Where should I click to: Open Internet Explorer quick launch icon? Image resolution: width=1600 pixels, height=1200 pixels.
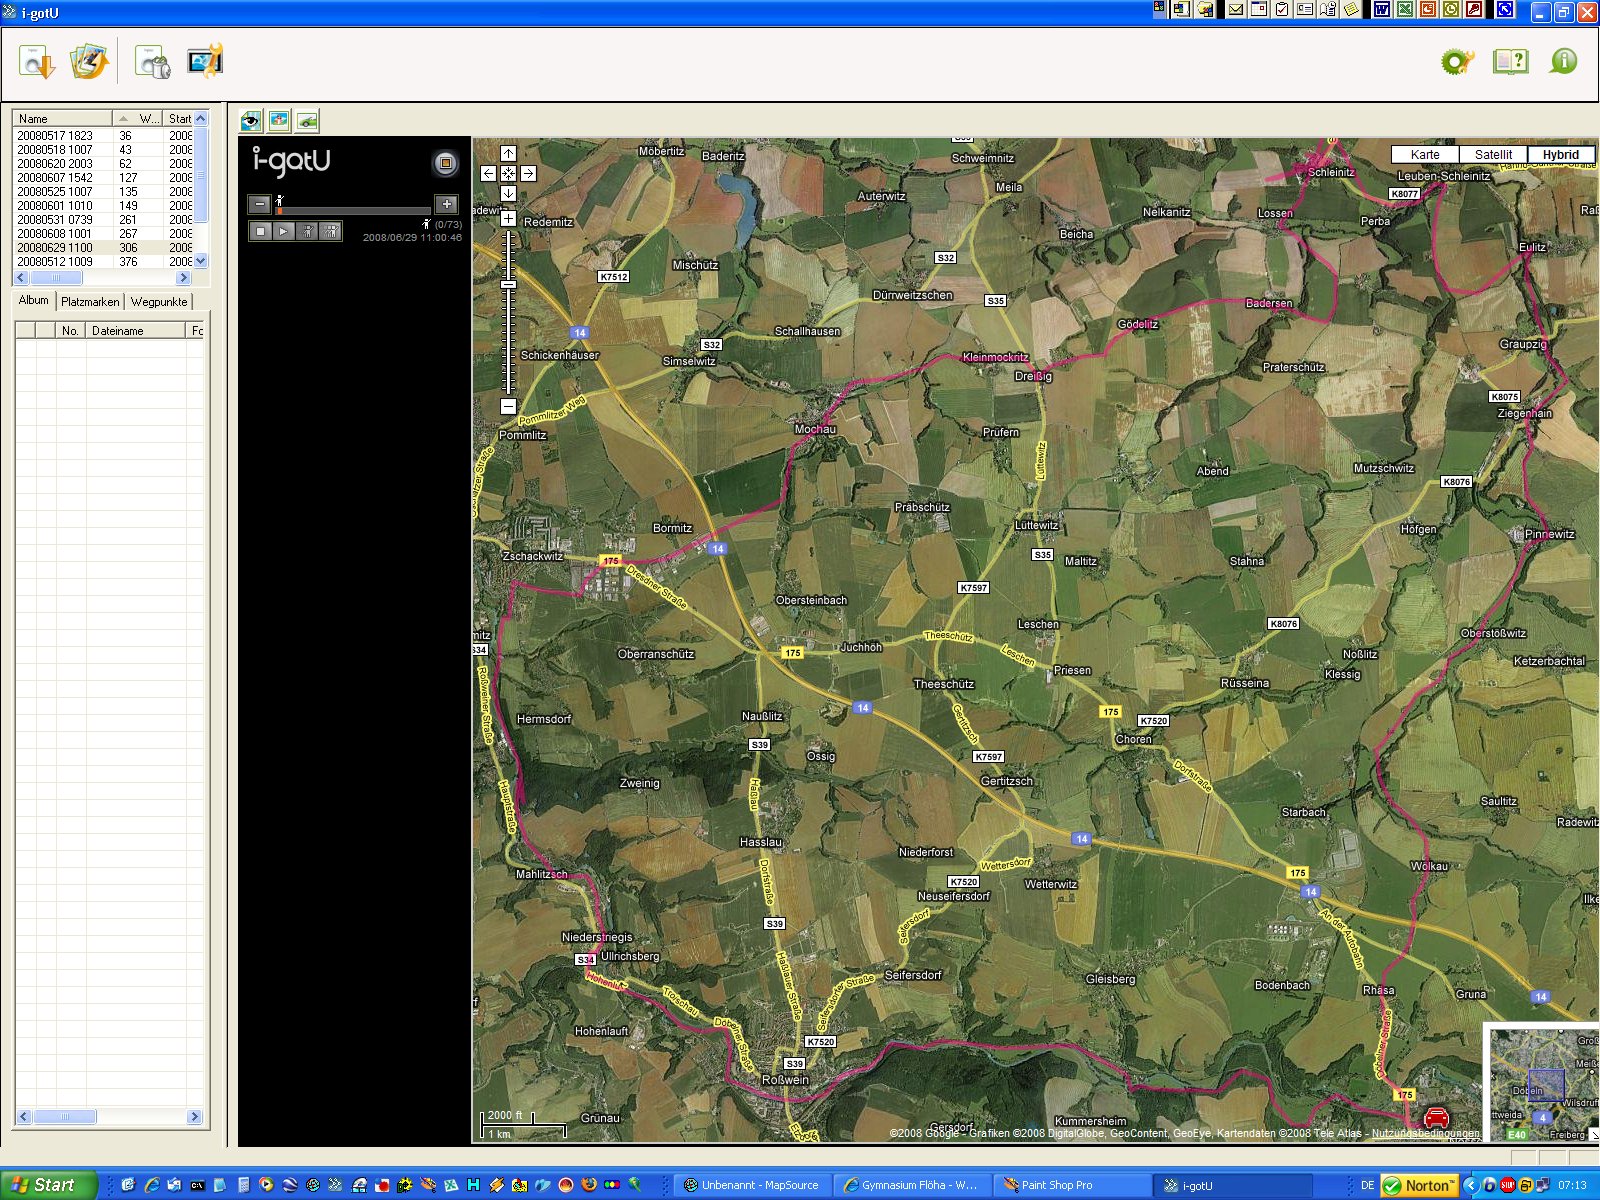pos(152,1185)
